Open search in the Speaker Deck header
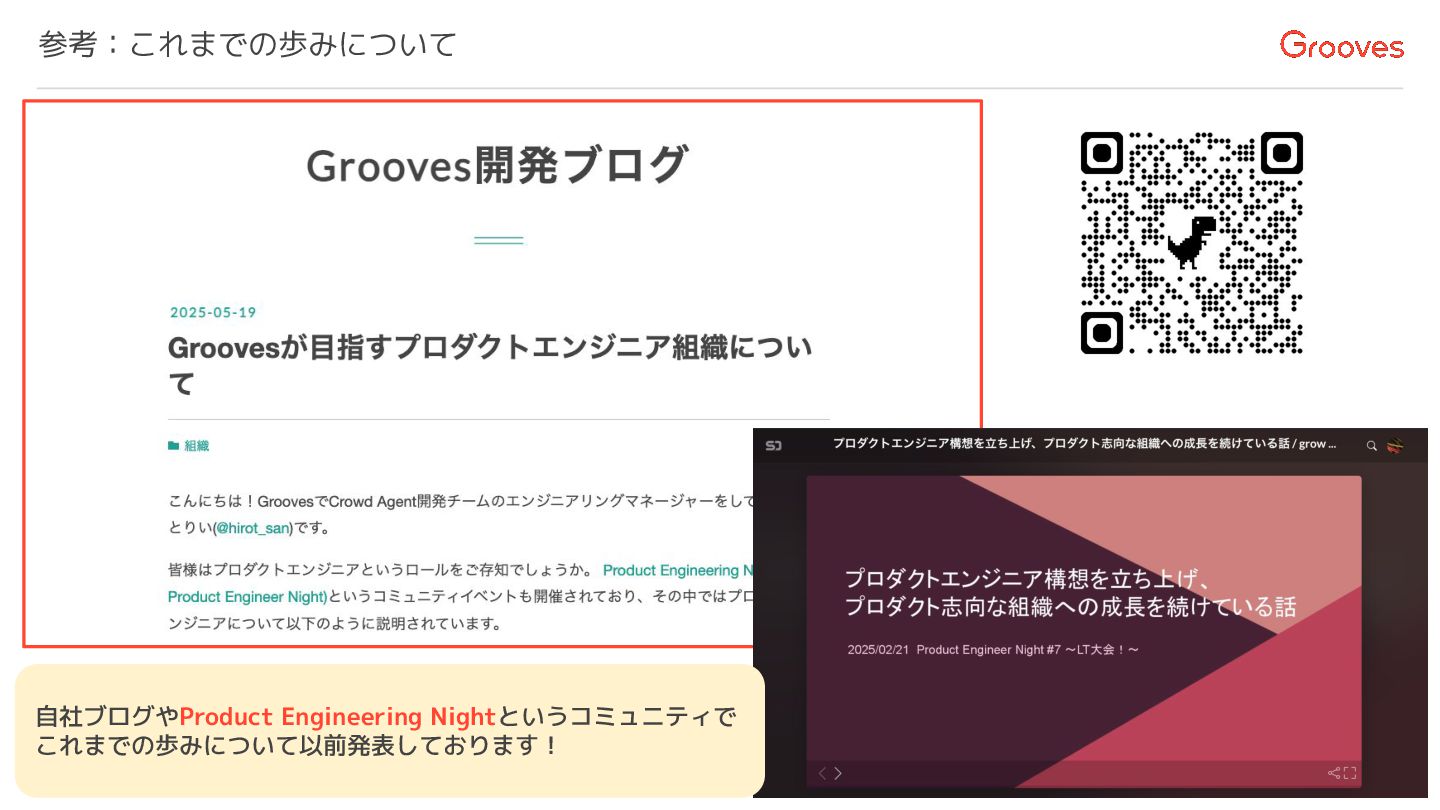The image size is (1440, 810). (1372, 446)
